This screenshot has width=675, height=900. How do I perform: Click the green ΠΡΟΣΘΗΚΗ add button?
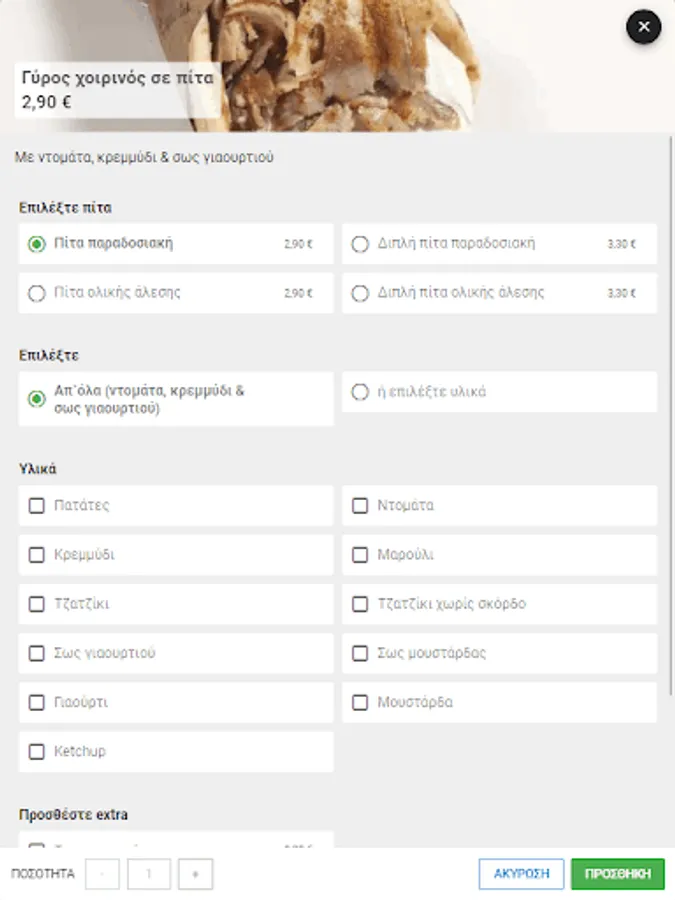617,874
